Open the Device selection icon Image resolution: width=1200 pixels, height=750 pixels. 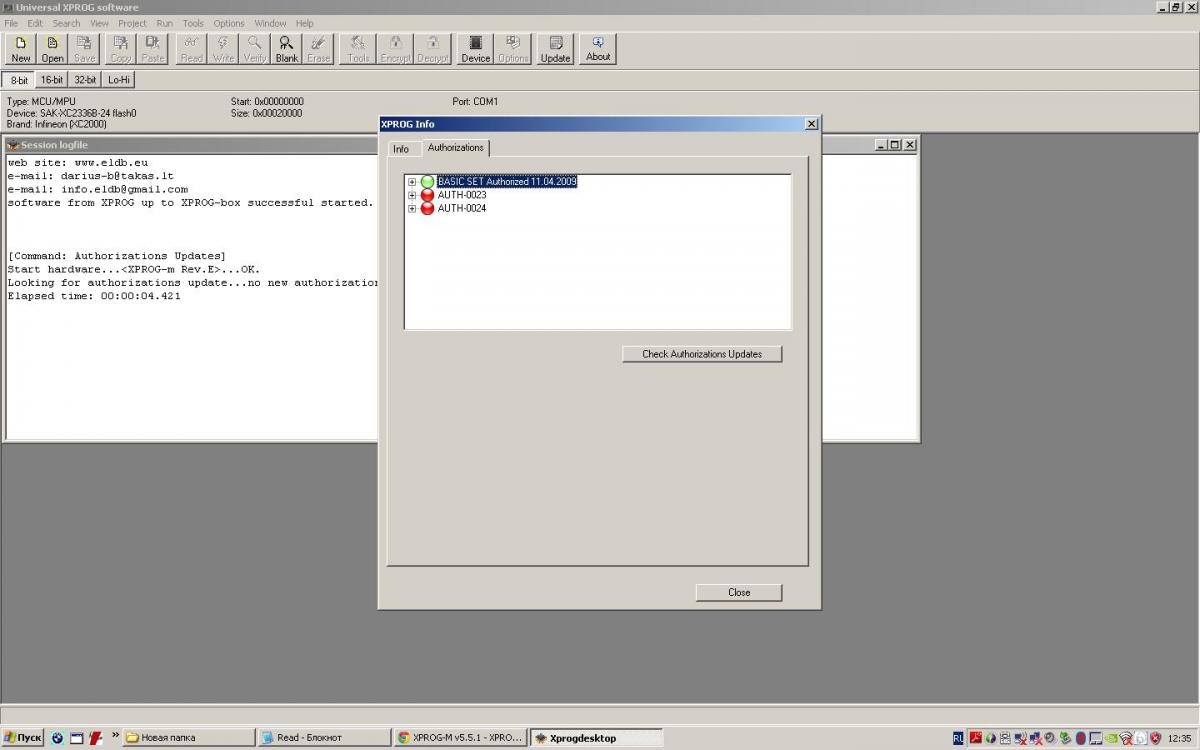(475, 48)
